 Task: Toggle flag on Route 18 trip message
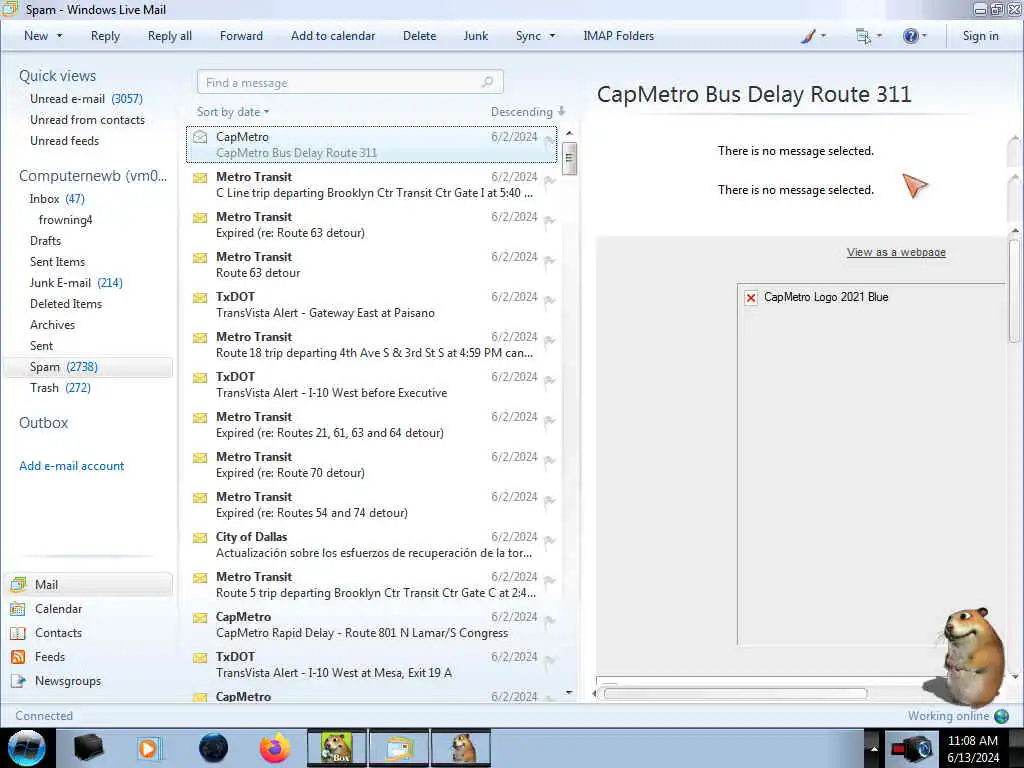coord(549,341)
